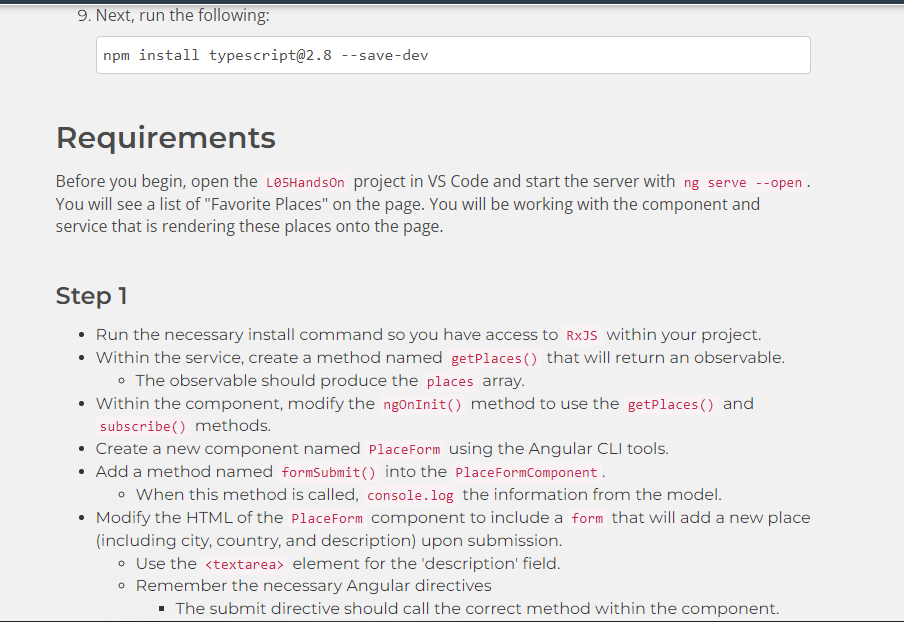Click the Step 1 heading
The width and height of the screenshot is (904, 622).
click(x=91, y=296)
